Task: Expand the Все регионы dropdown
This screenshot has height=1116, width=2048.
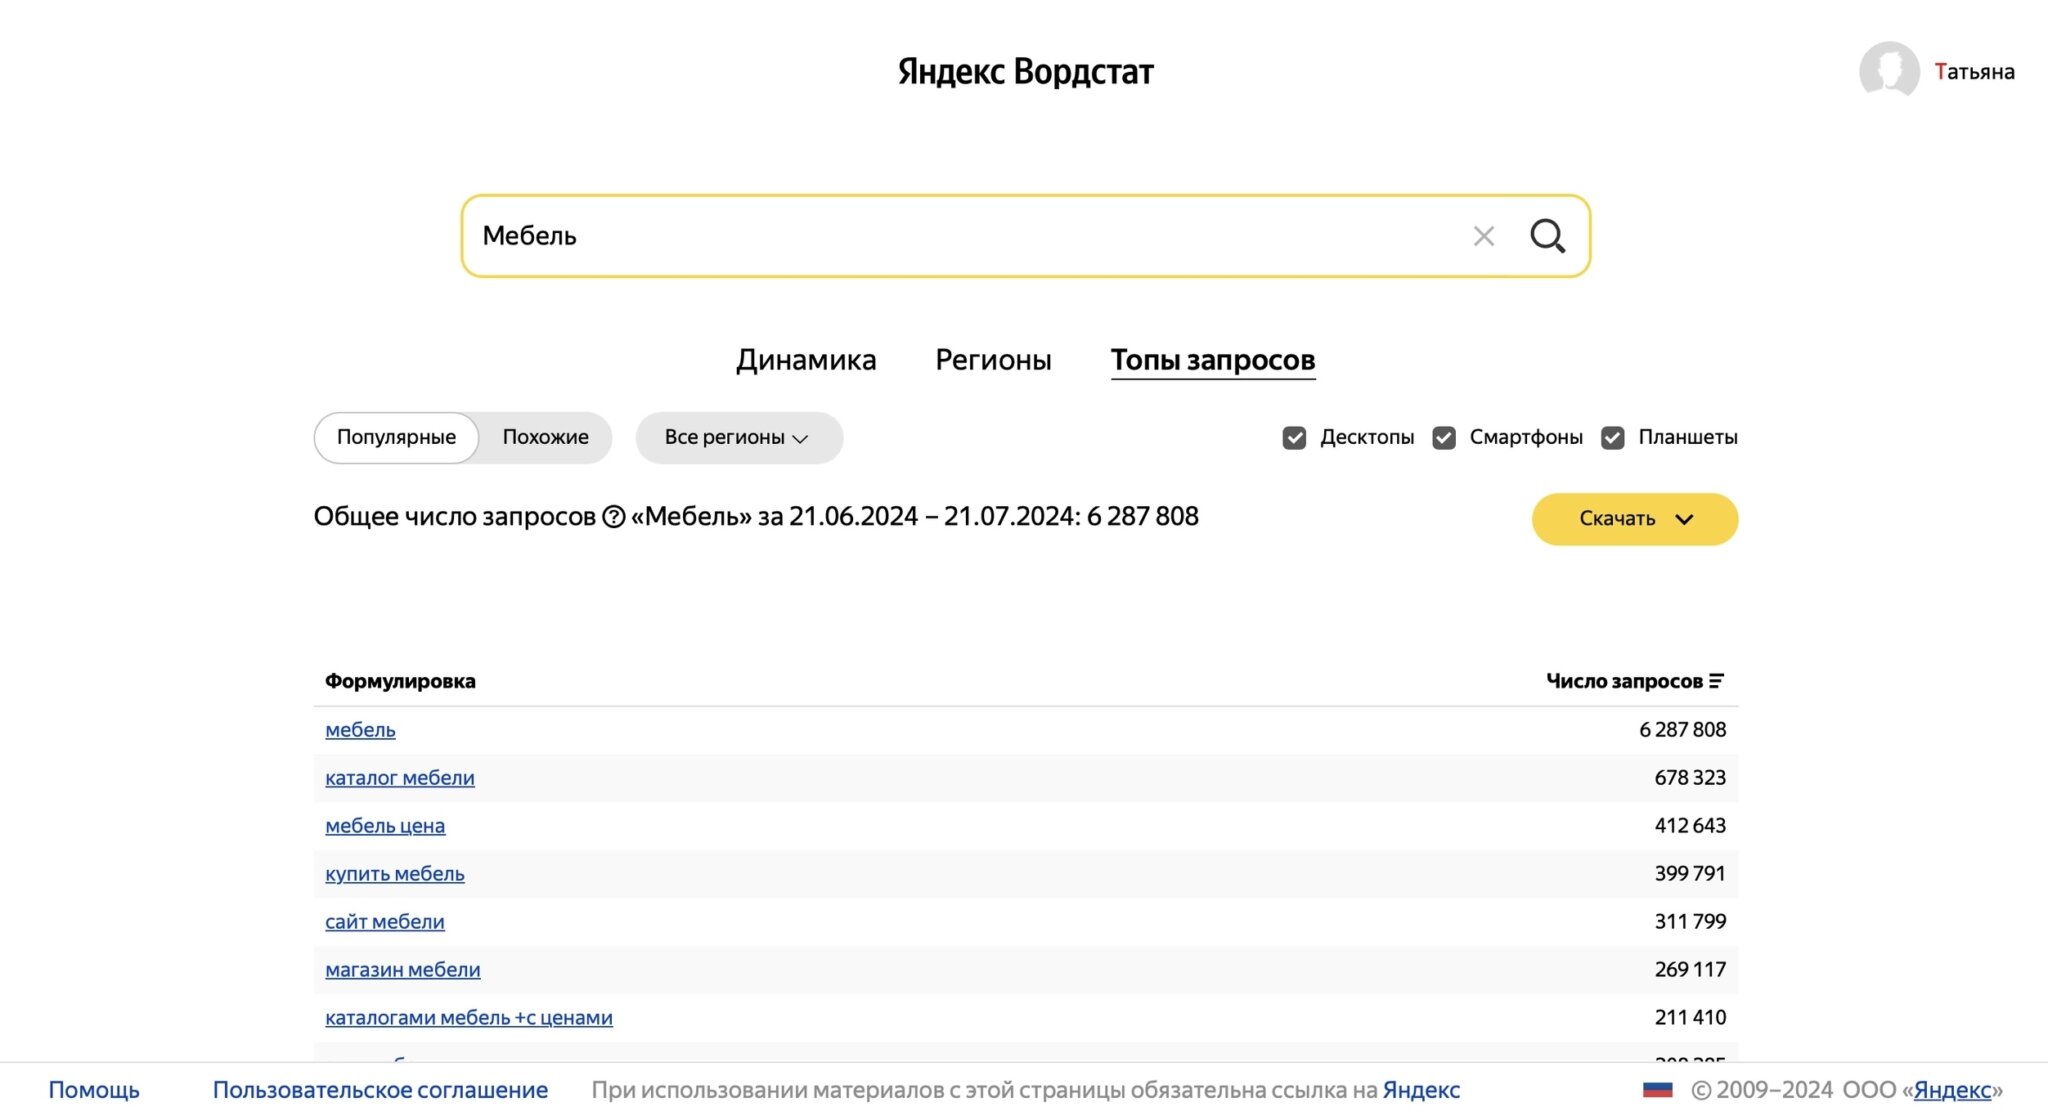Action: 738,438
